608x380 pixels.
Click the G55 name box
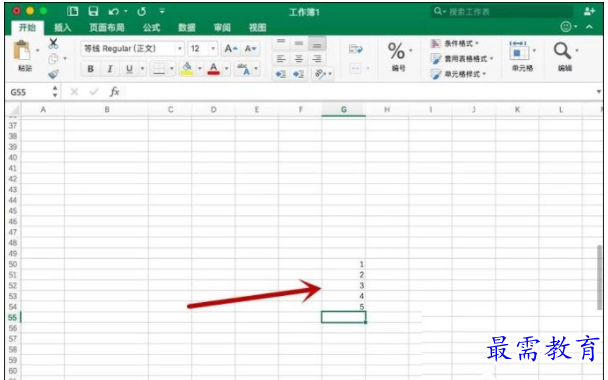(29, 92)
